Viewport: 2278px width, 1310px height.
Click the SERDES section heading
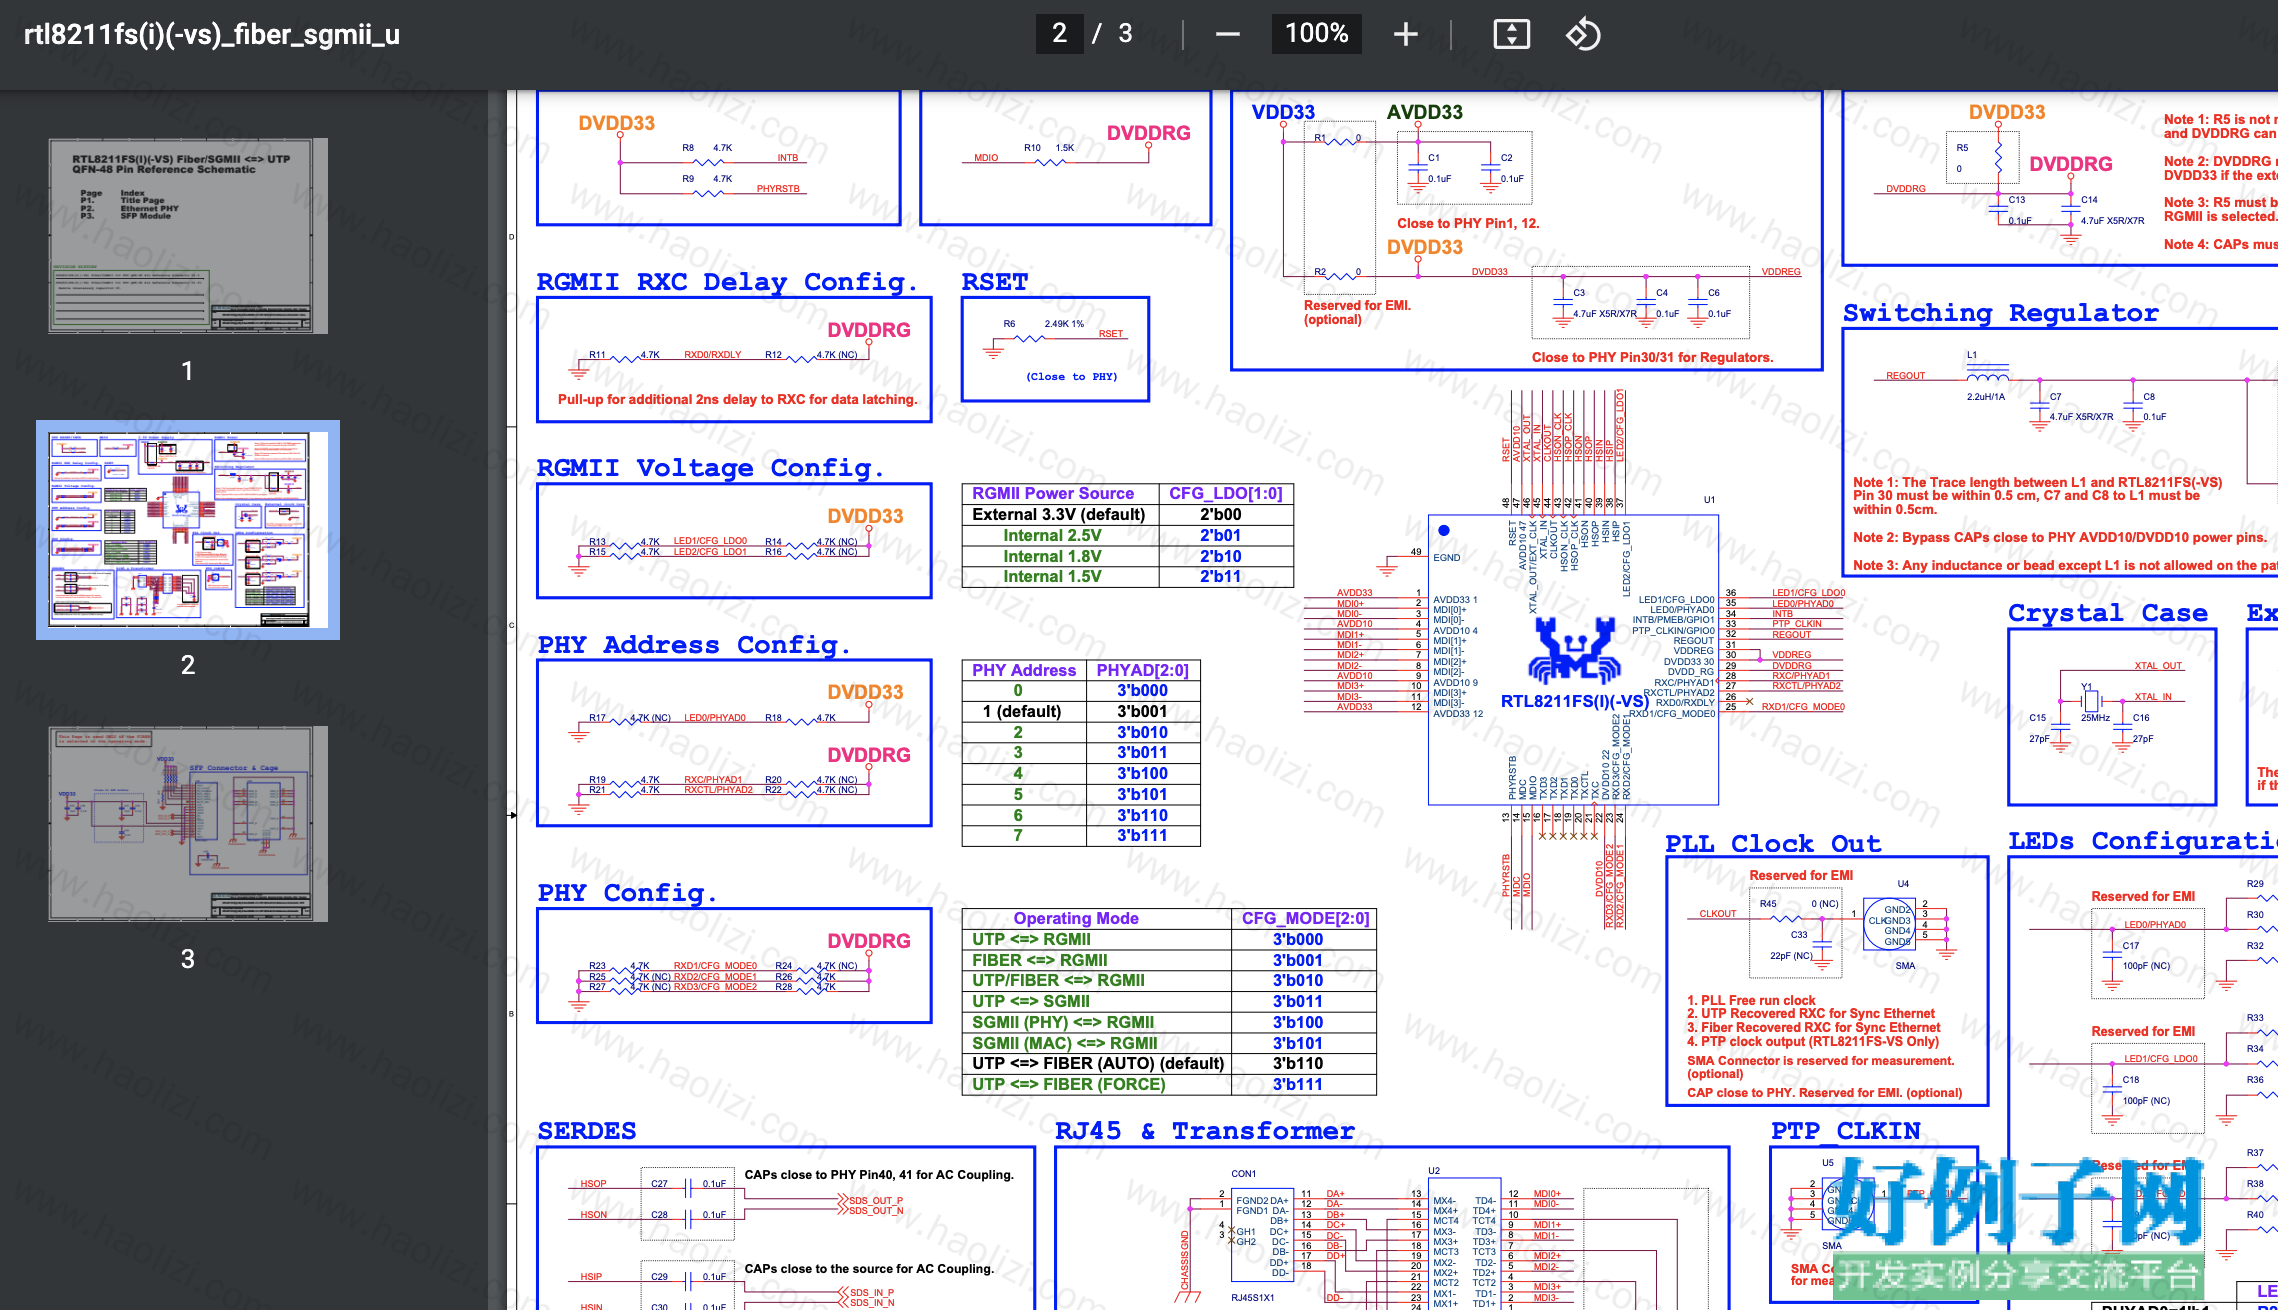(587, 1131)
